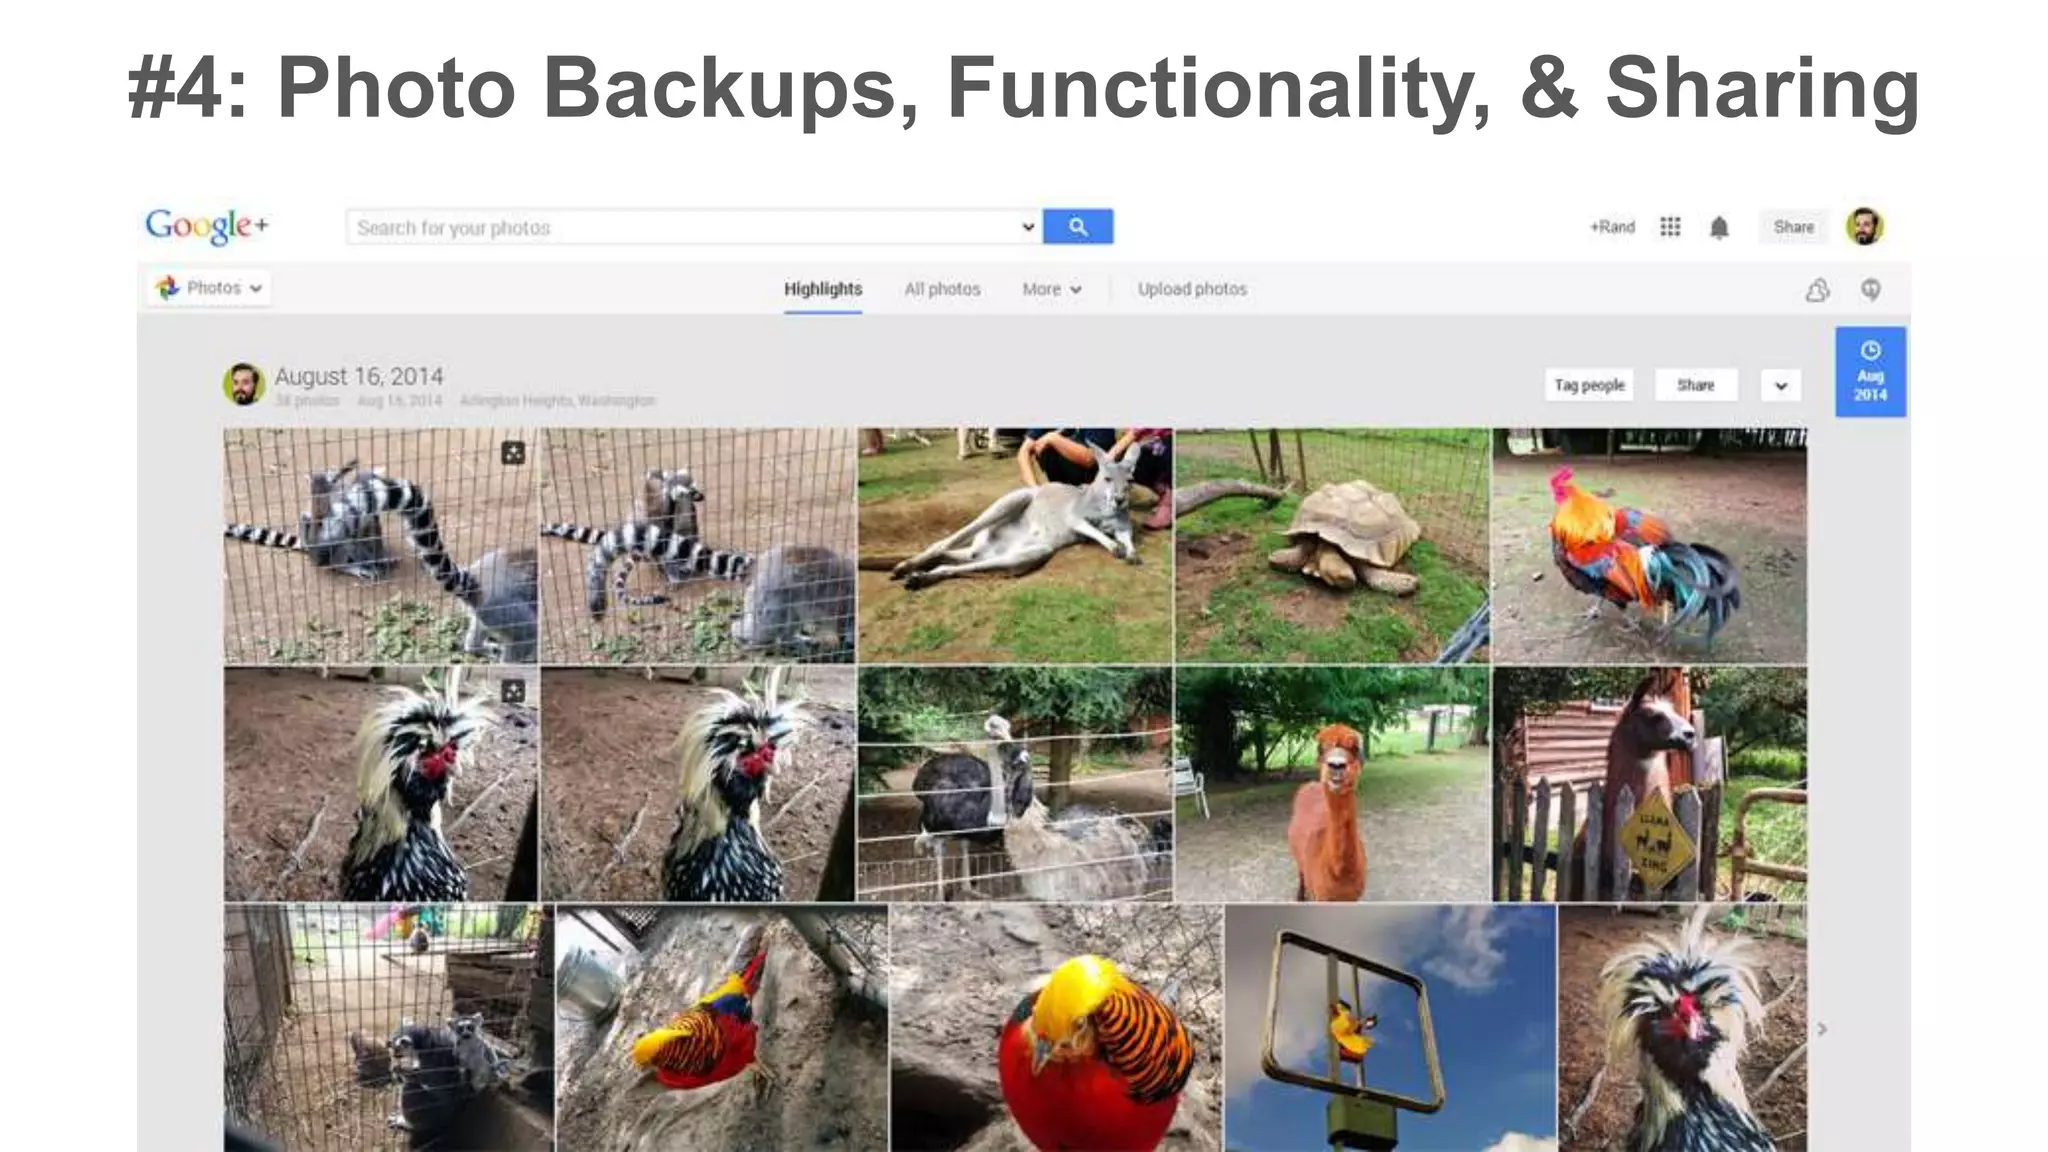This screenshot has height=1152, width=2048.
Task: Click the Google+ logo
Action: click(207, 226)
